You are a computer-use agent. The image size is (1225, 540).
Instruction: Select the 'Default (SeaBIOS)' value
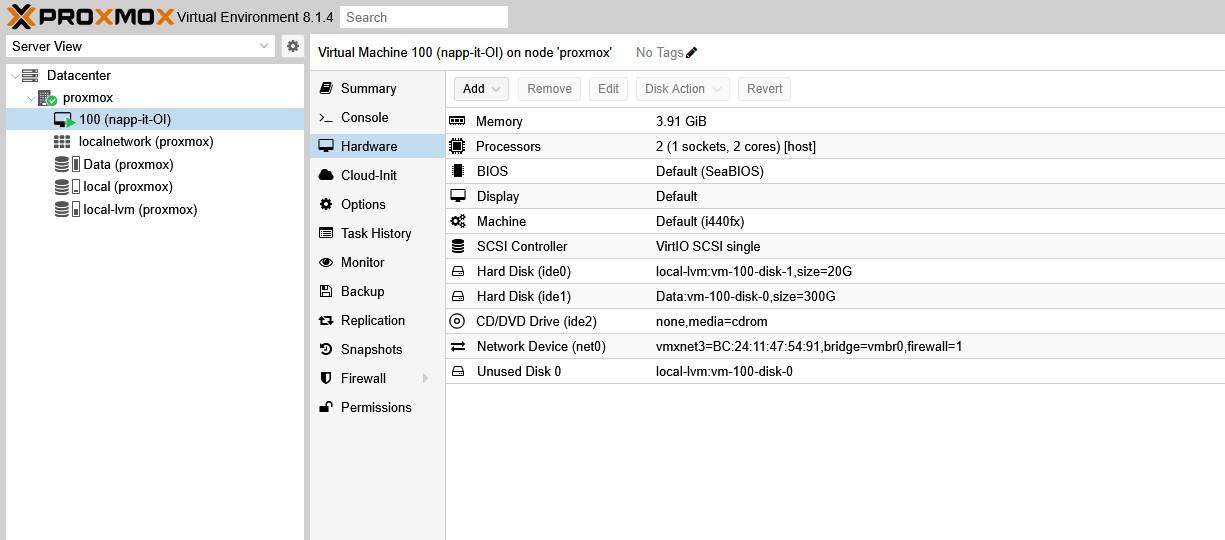tap(710, 171)
